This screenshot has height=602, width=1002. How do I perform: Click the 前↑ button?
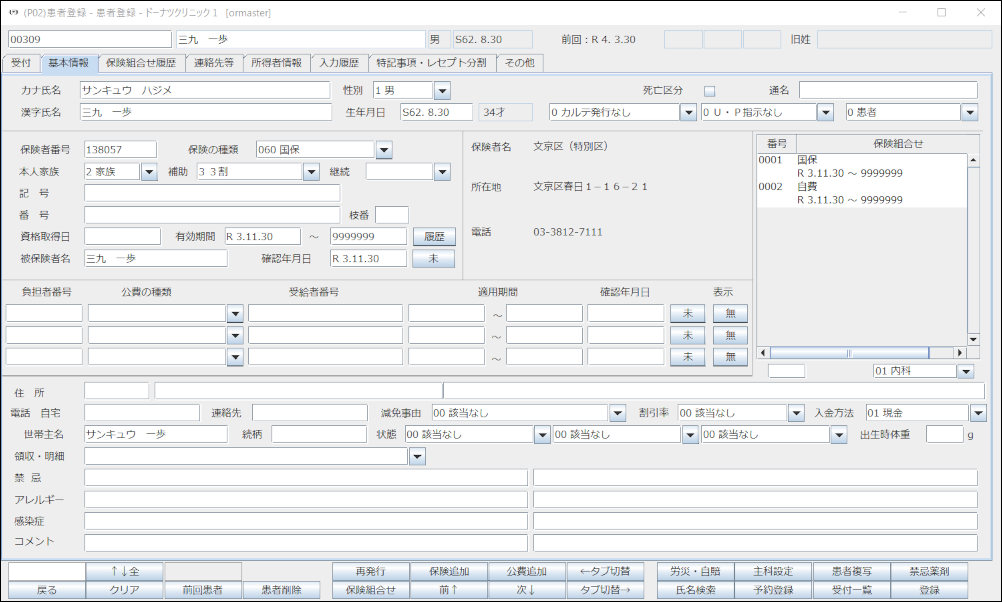click(449, 590)
